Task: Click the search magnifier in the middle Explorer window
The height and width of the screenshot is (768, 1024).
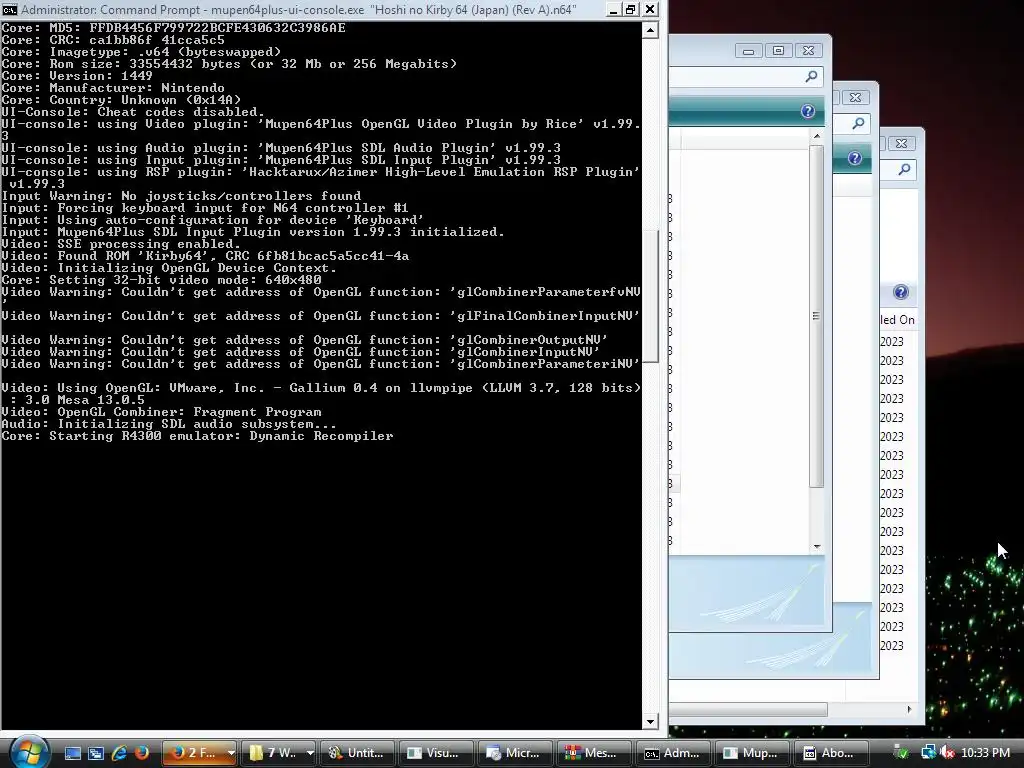Action: click(x=858, y=123)
